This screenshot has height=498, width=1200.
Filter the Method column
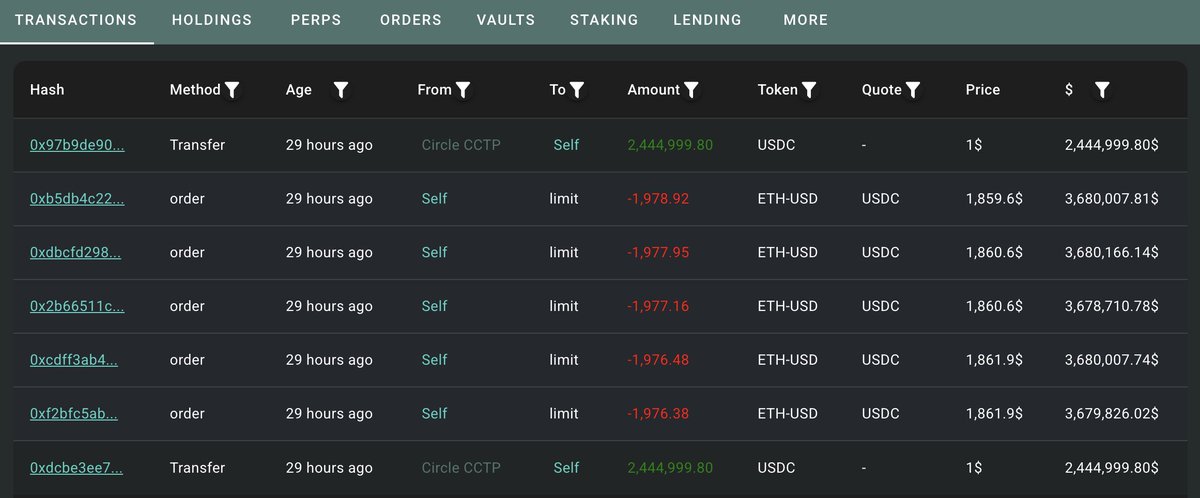click(232, 90)
